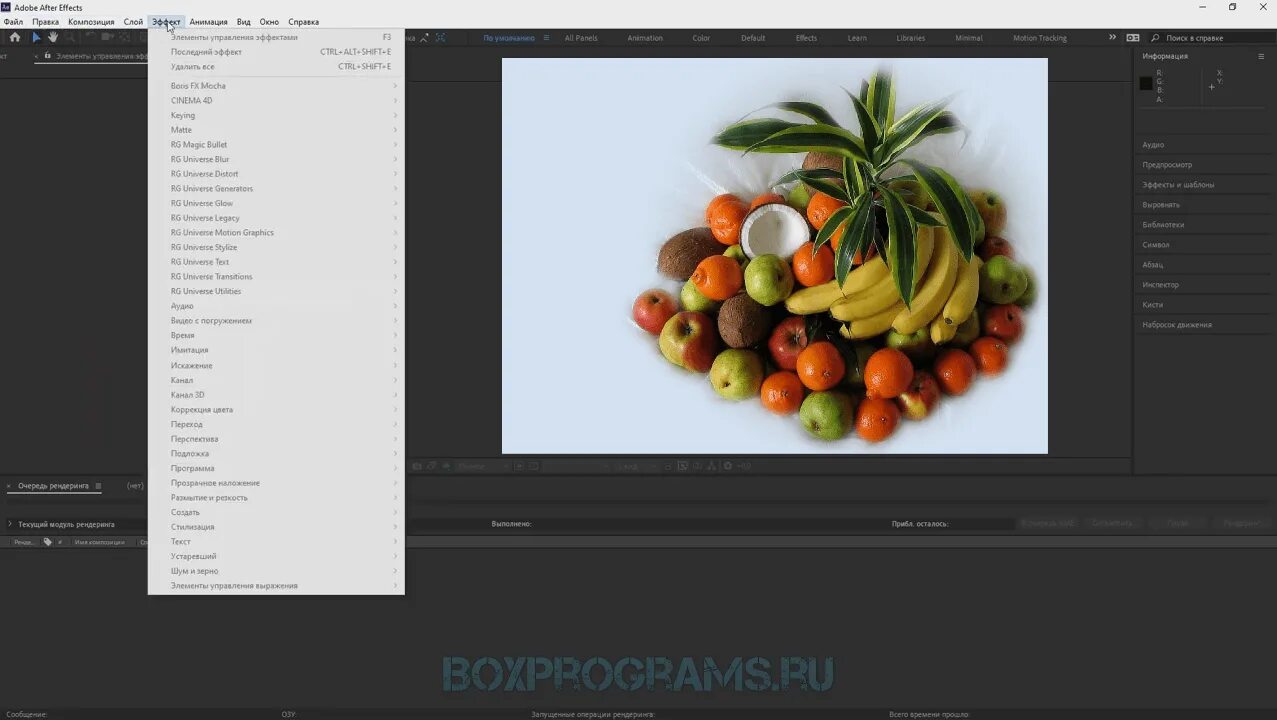Click the magnifier icon beside help search
1277x720 pixels.
pos(1155,37)
